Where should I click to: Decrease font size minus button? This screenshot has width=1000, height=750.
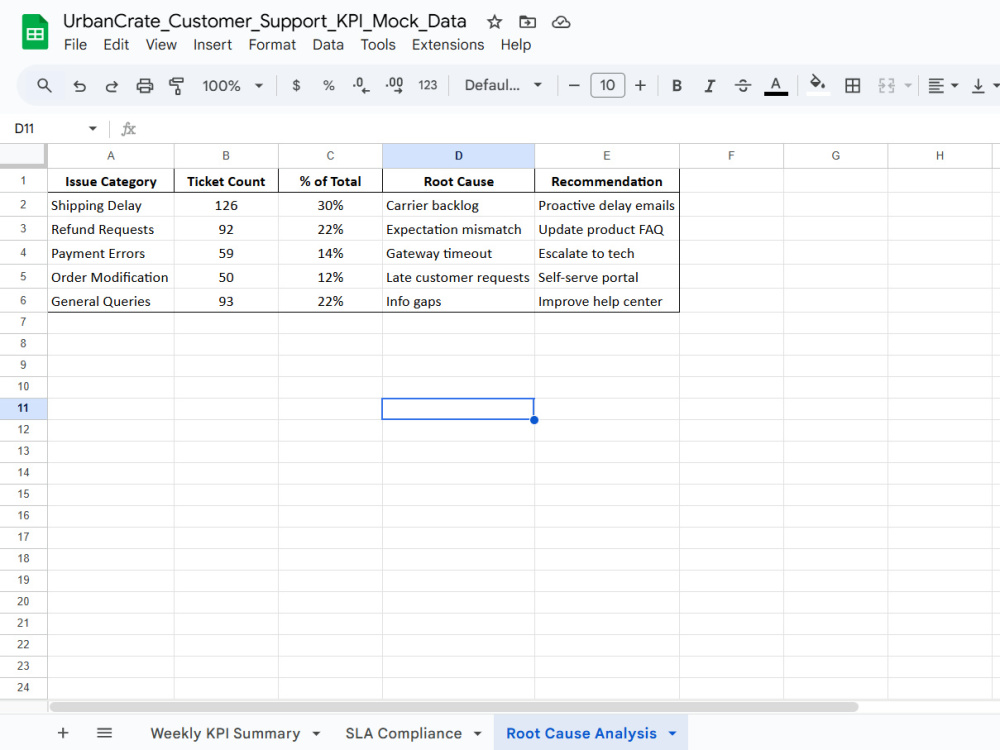click(574, 85)
